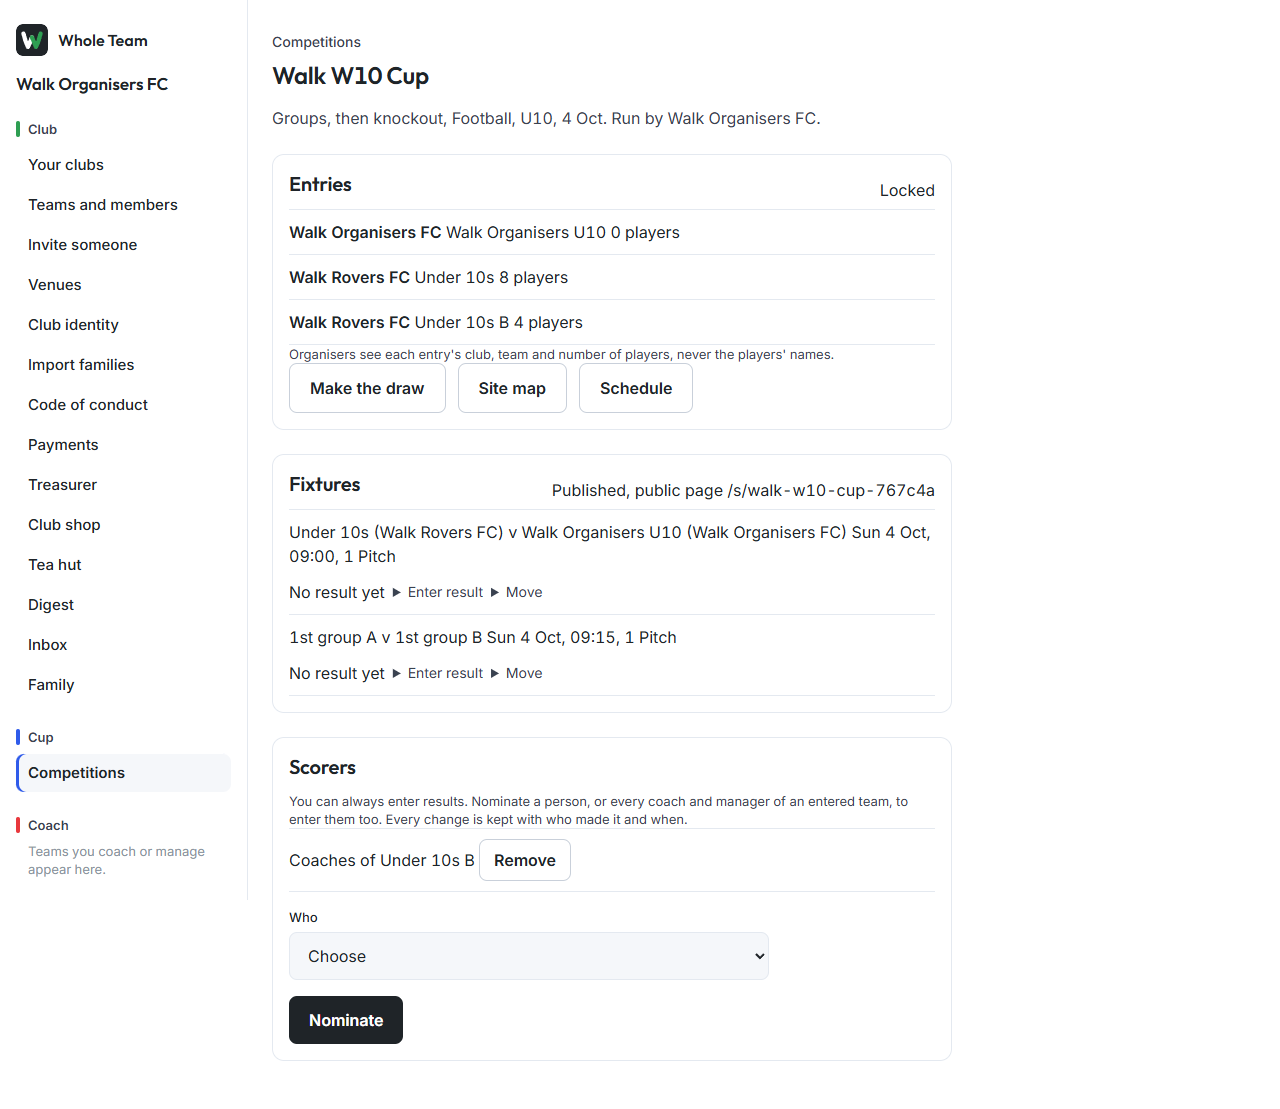Click the Nominate button
Image resolution: width=1280 pixels, height=1109 pixels.
pos(346,1020)
